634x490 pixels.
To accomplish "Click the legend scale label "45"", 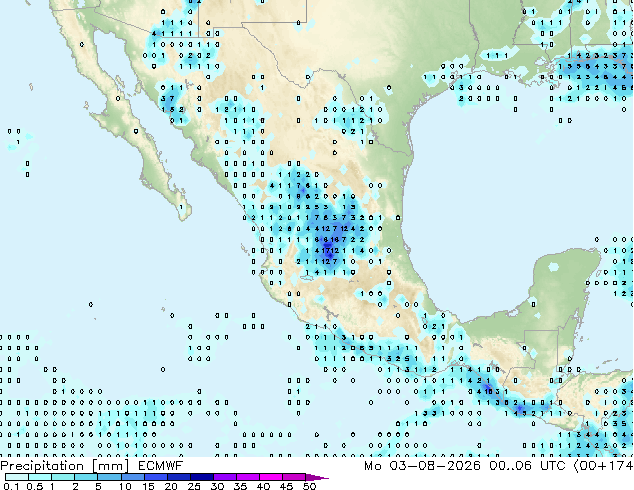I will (286, 486).
